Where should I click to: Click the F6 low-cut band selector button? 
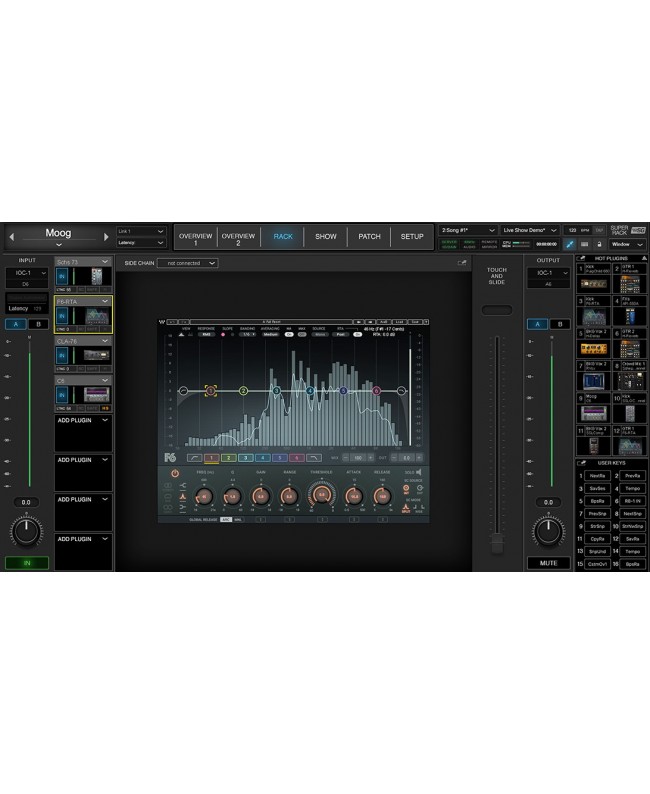coord(194,458)
